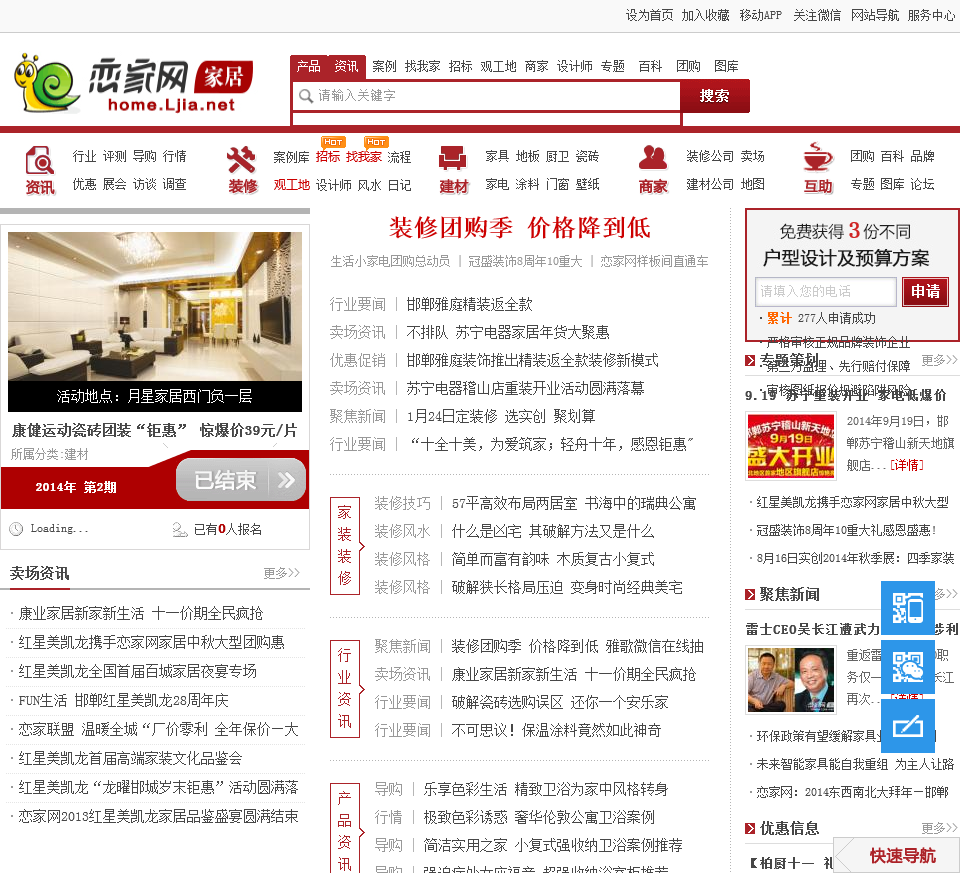Click the 家装装修 vertical section label
The image size is (960, 873).
click(x=345, y=545)
